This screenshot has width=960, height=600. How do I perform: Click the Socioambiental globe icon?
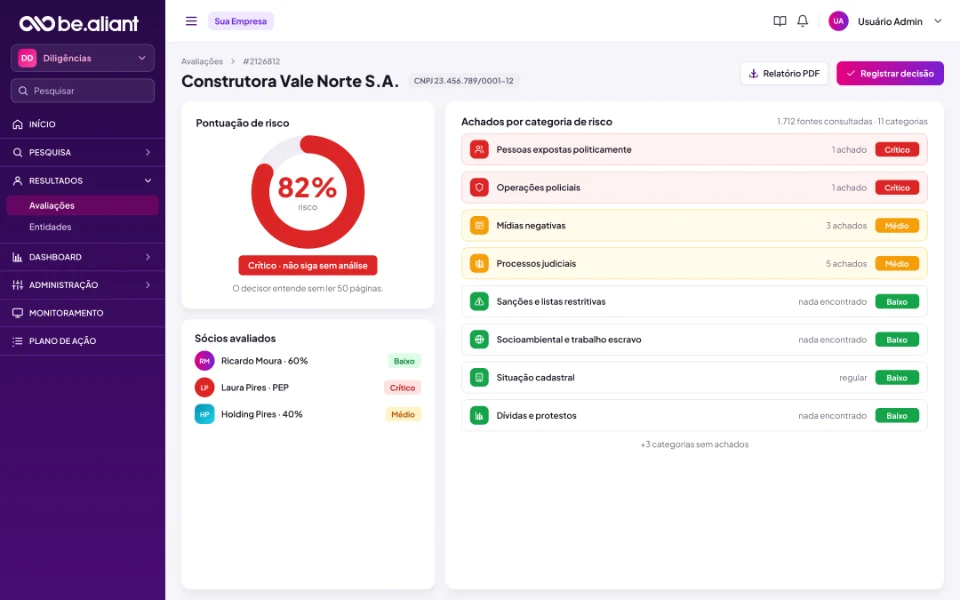(479, 339)
